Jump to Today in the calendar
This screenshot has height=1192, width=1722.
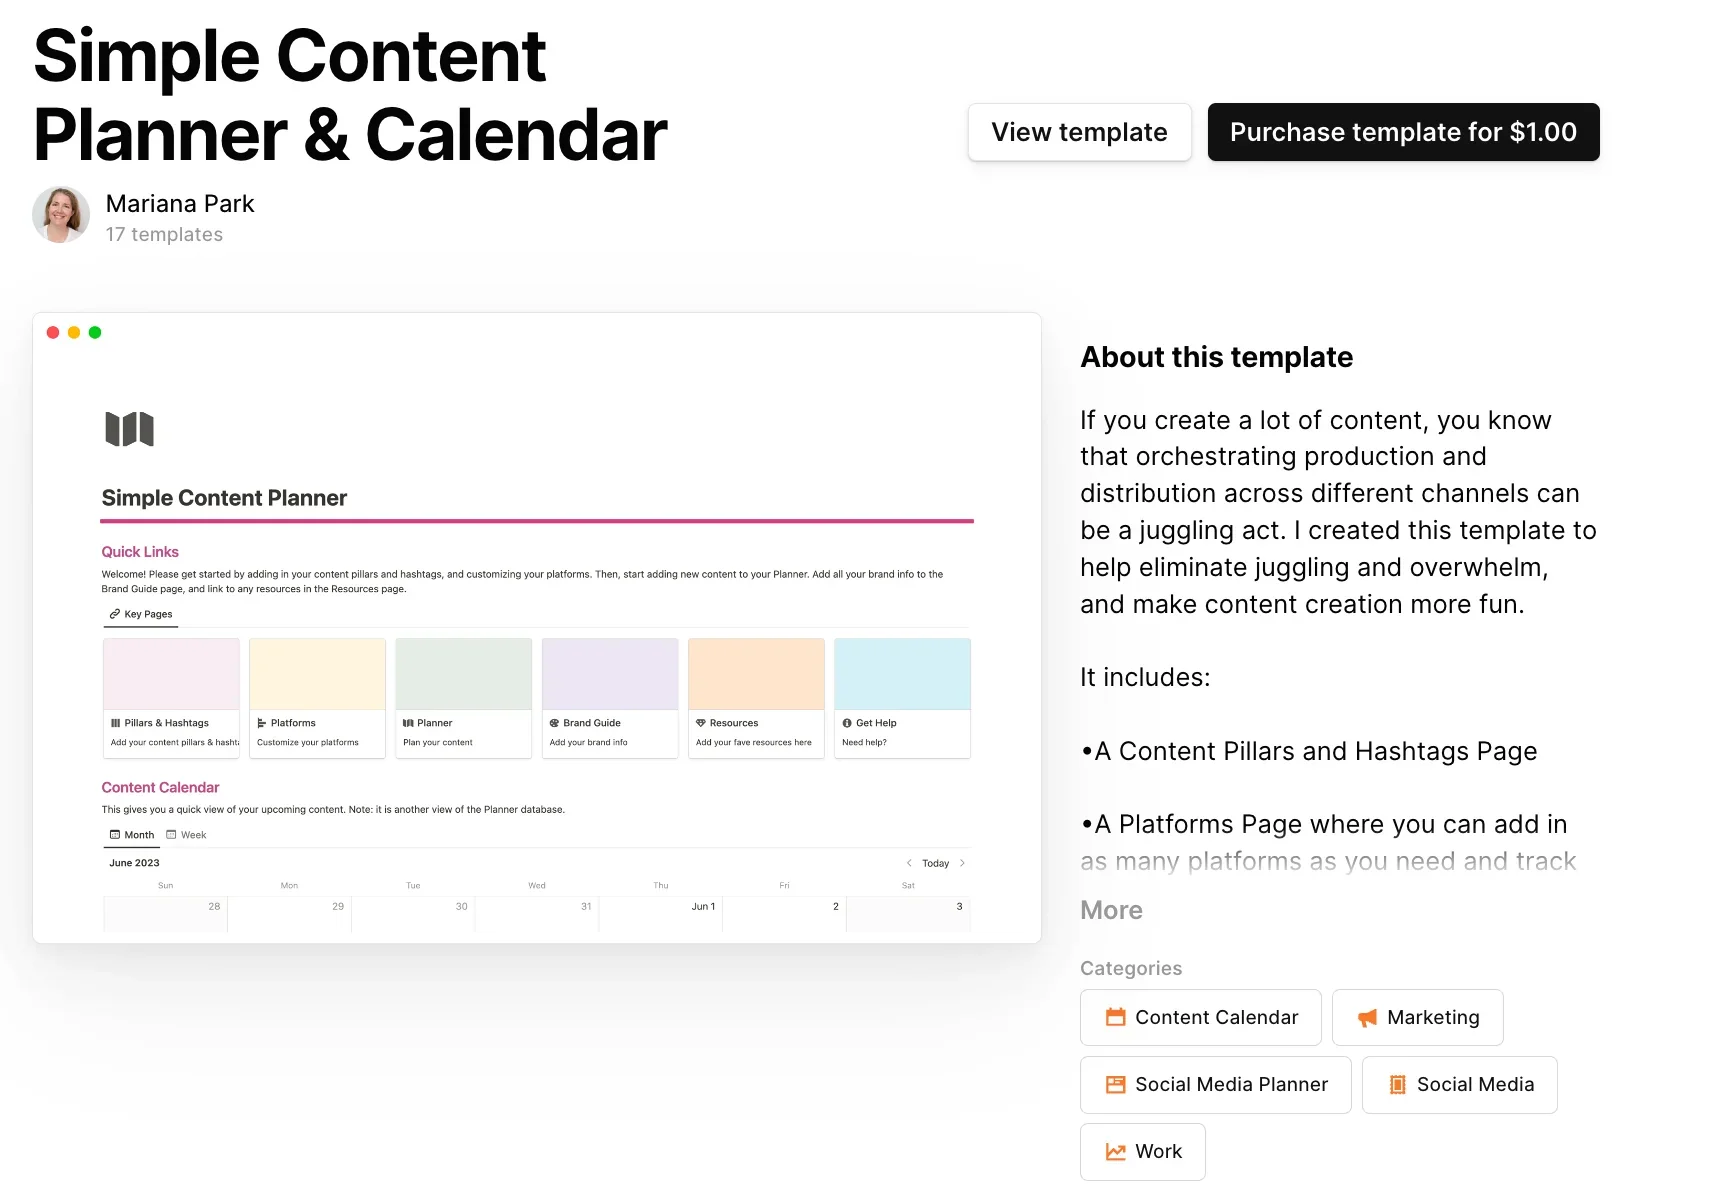935,863
